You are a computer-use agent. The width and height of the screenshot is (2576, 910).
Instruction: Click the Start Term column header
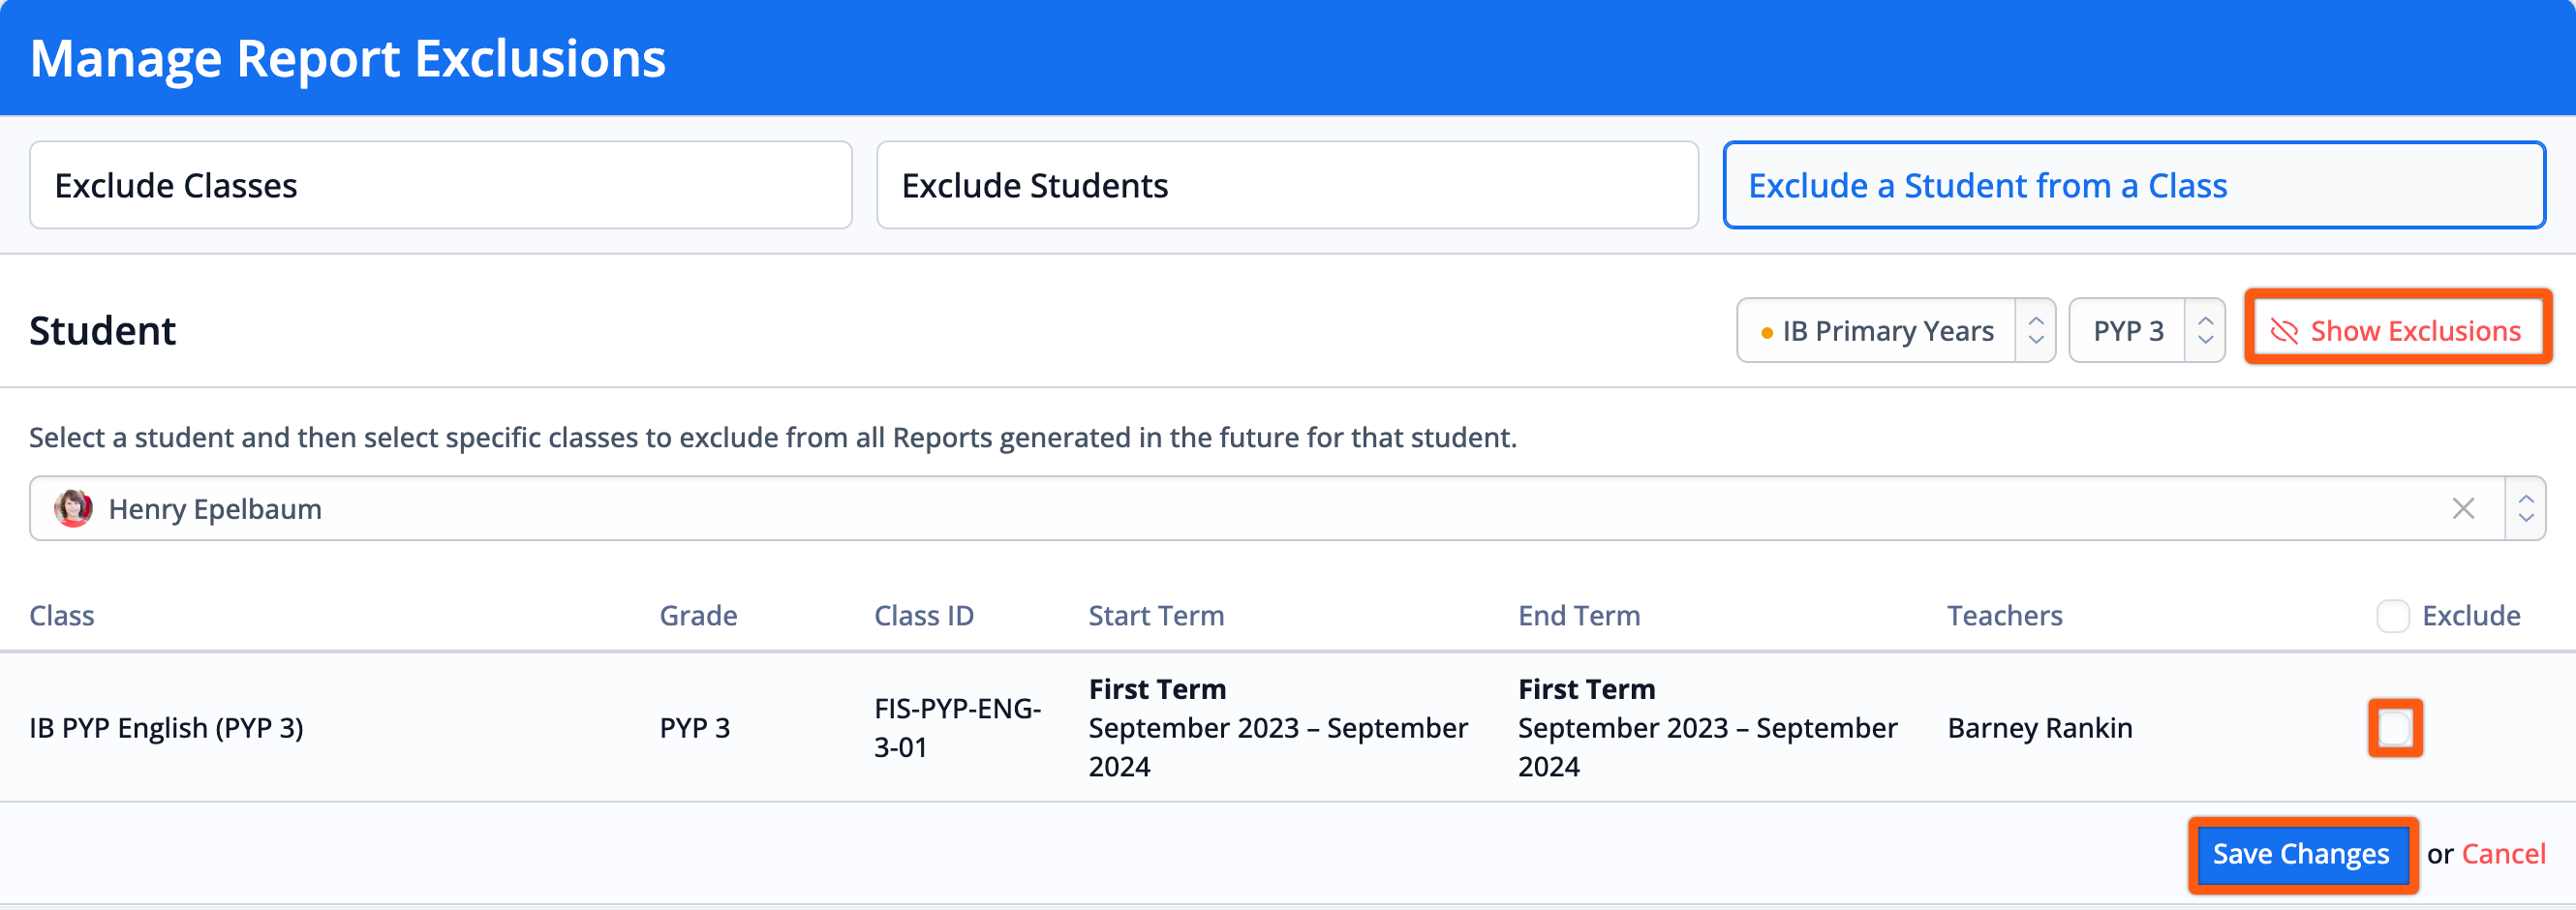point(1156,616)
